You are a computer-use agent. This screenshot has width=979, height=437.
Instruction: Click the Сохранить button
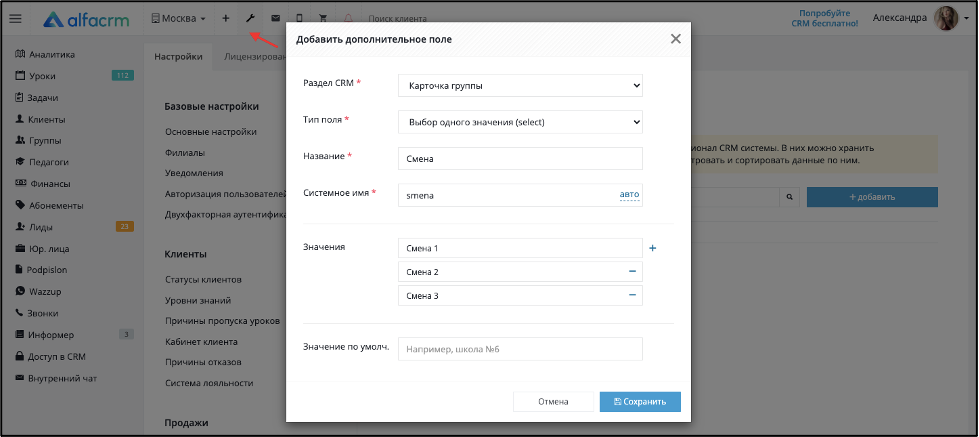(x=640, y=401)
